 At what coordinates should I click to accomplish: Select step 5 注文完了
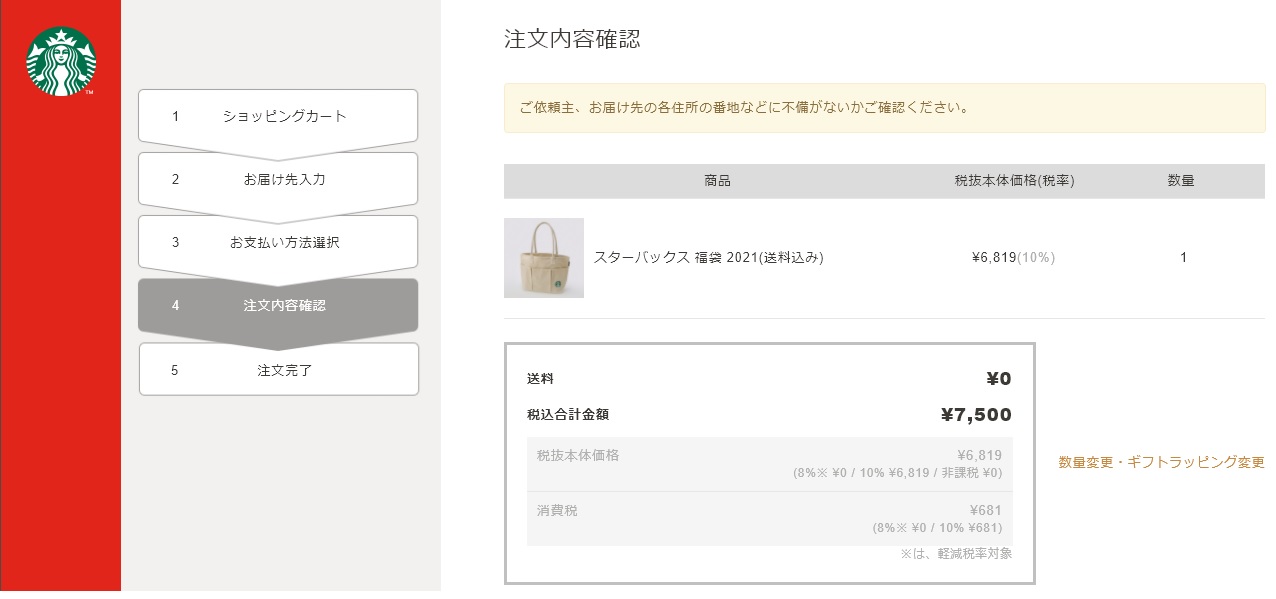[x=278, y=370]
